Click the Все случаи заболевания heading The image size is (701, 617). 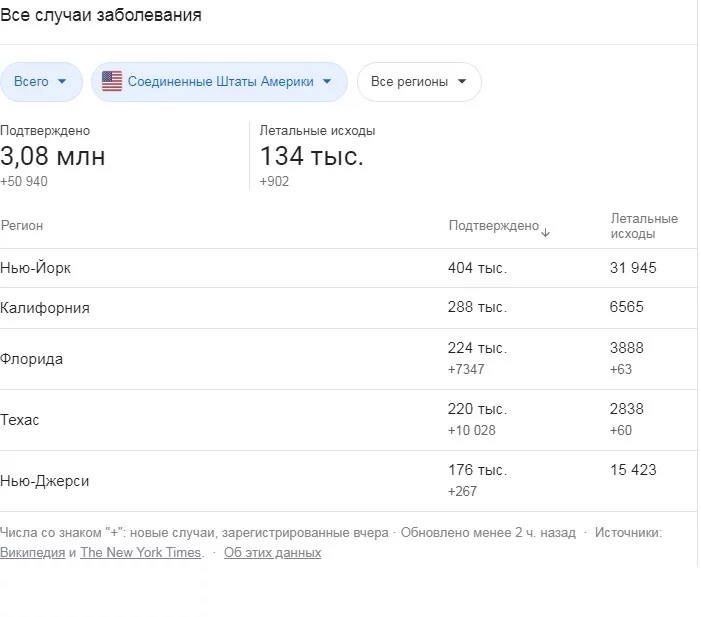(x=100, y=15)
